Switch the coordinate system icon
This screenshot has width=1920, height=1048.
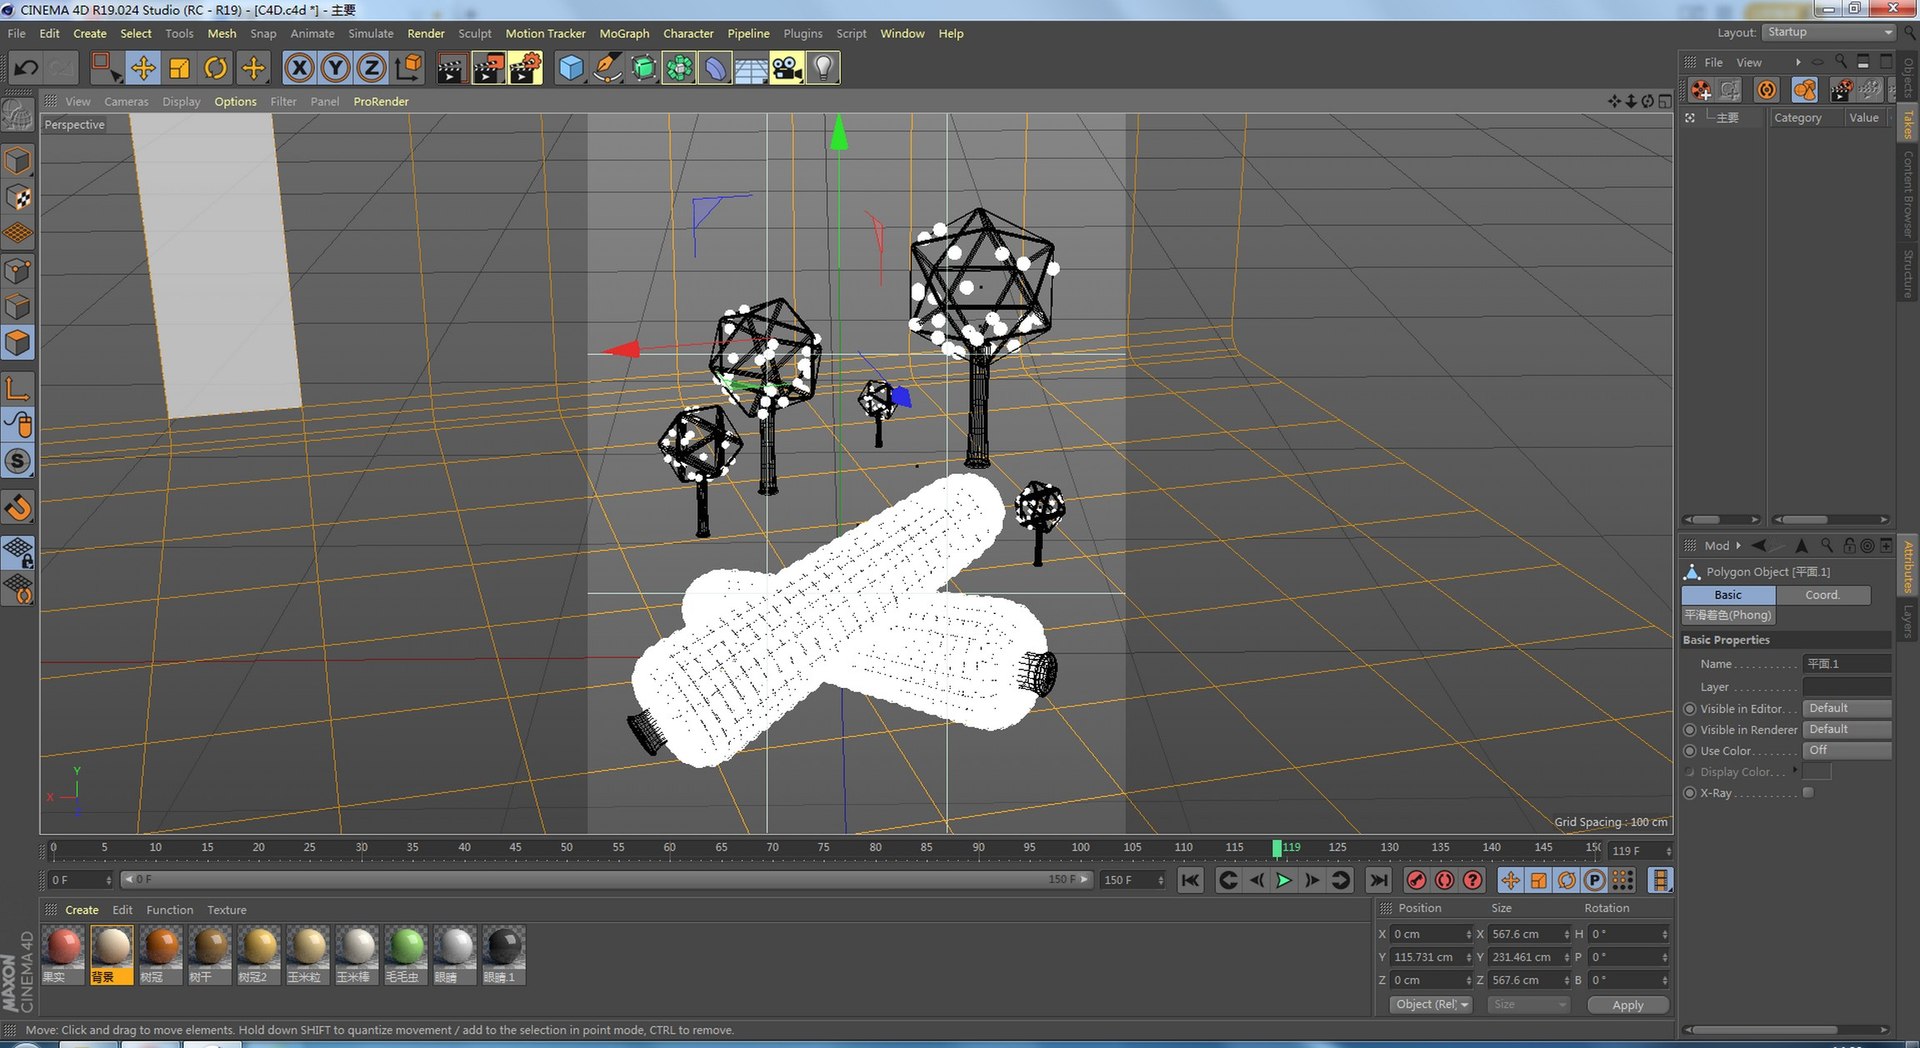(408, 68)
